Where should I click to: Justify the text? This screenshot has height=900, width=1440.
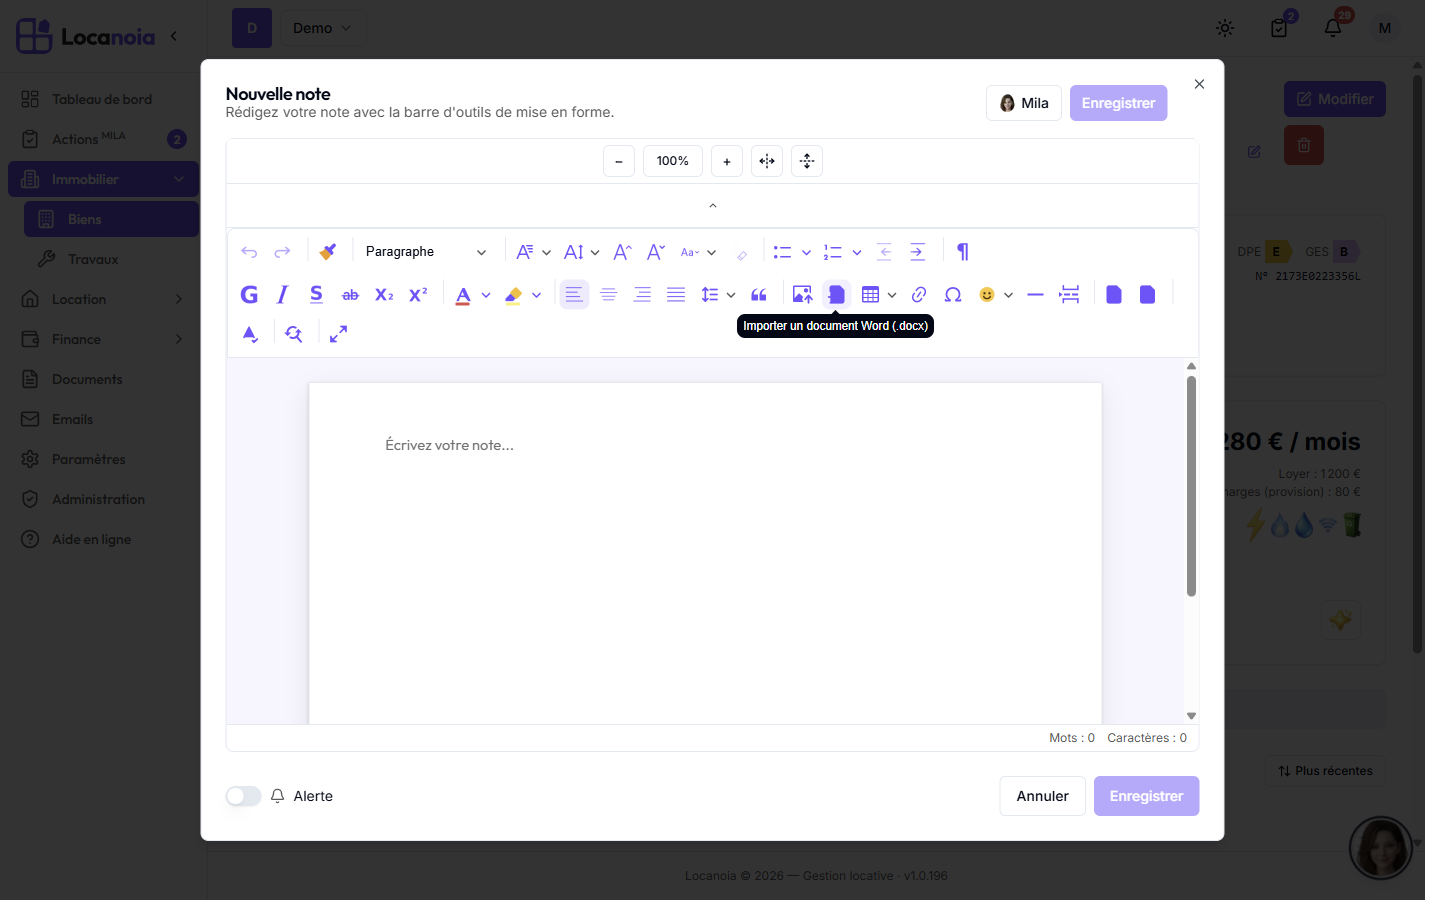[x=676, y=294]
